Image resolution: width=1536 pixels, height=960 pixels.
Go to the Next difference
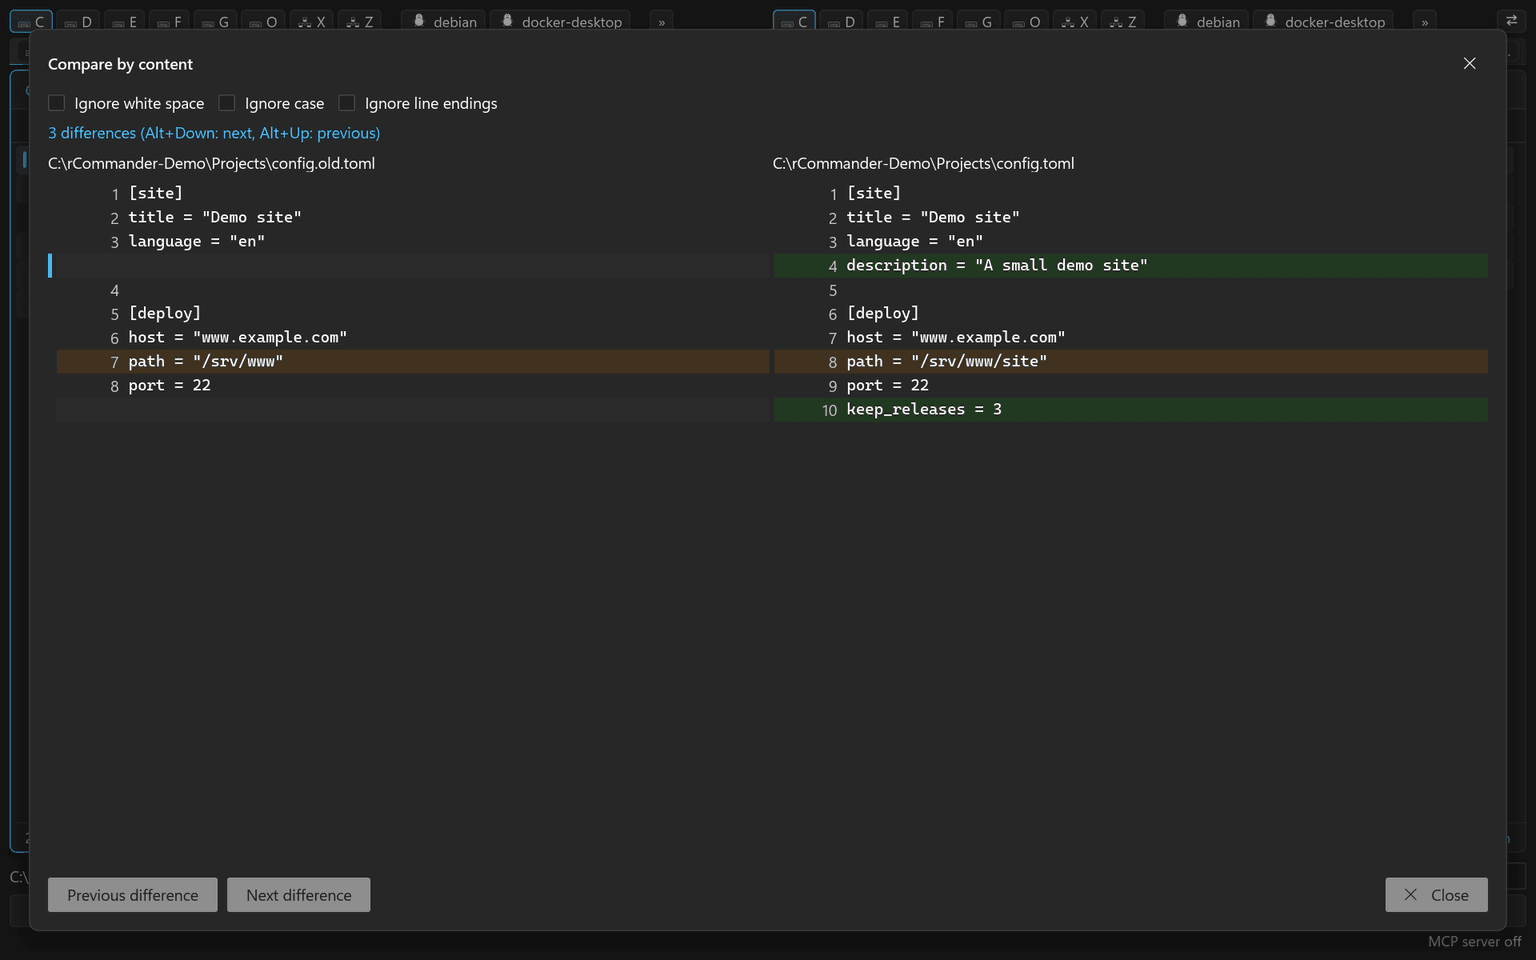(298, 895)
